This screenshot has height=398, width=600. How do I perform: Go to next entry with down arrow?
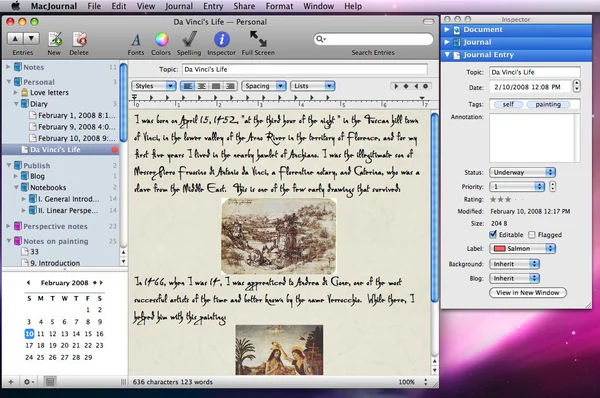pos(31,38)
